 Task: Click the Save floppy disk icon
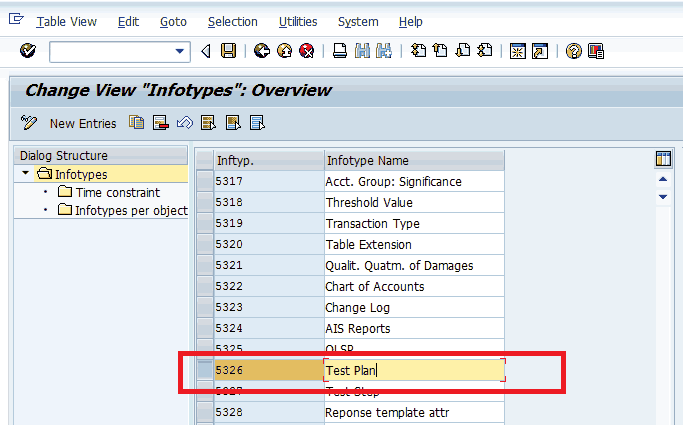coord(229,51)
